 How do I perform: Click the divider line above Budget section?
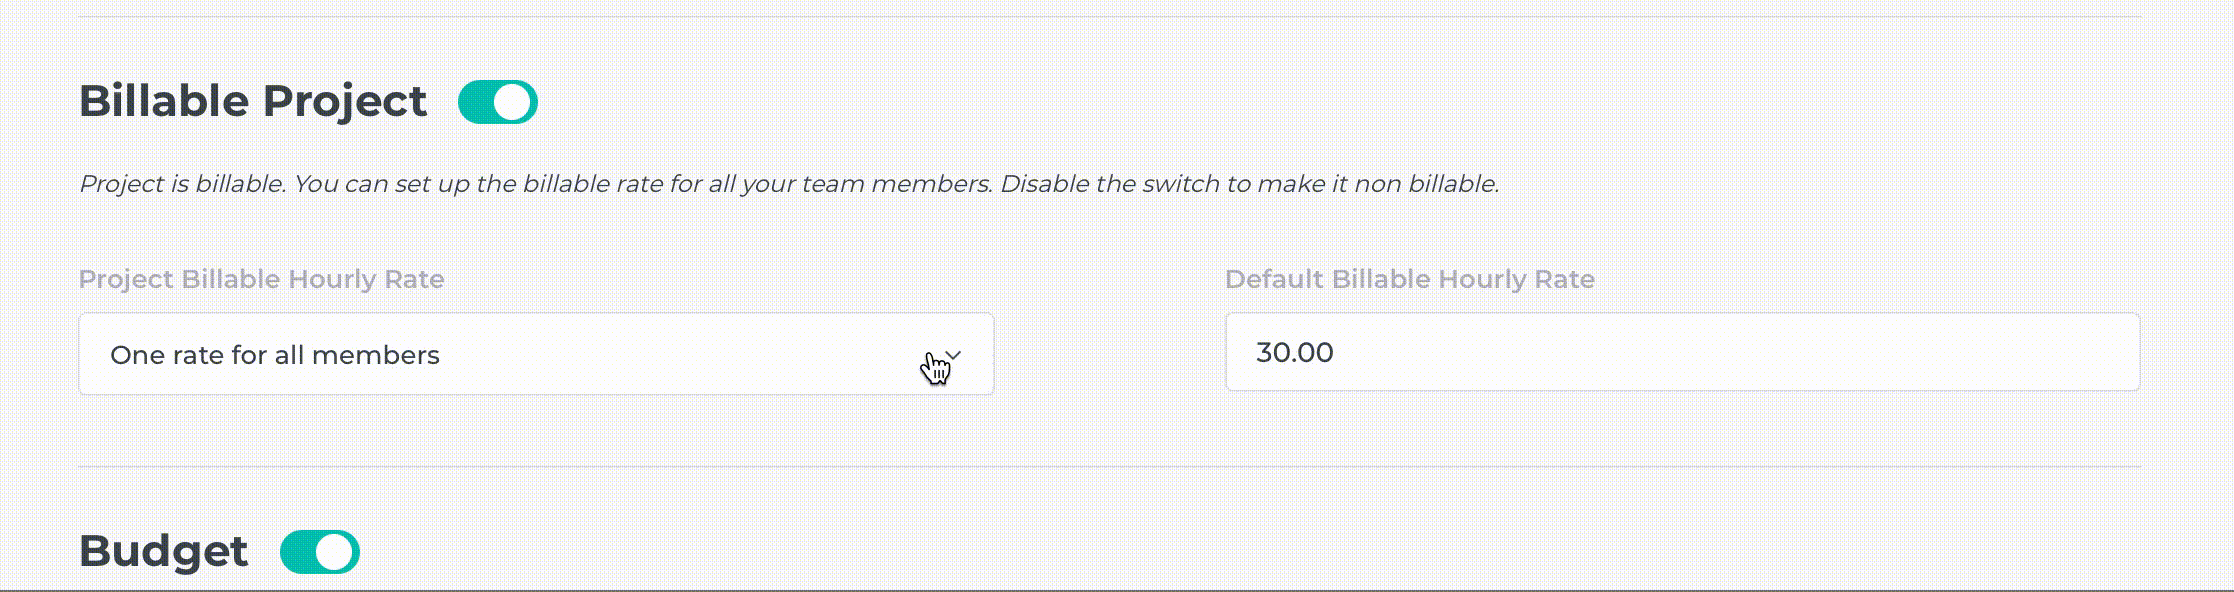(1108, 466)
